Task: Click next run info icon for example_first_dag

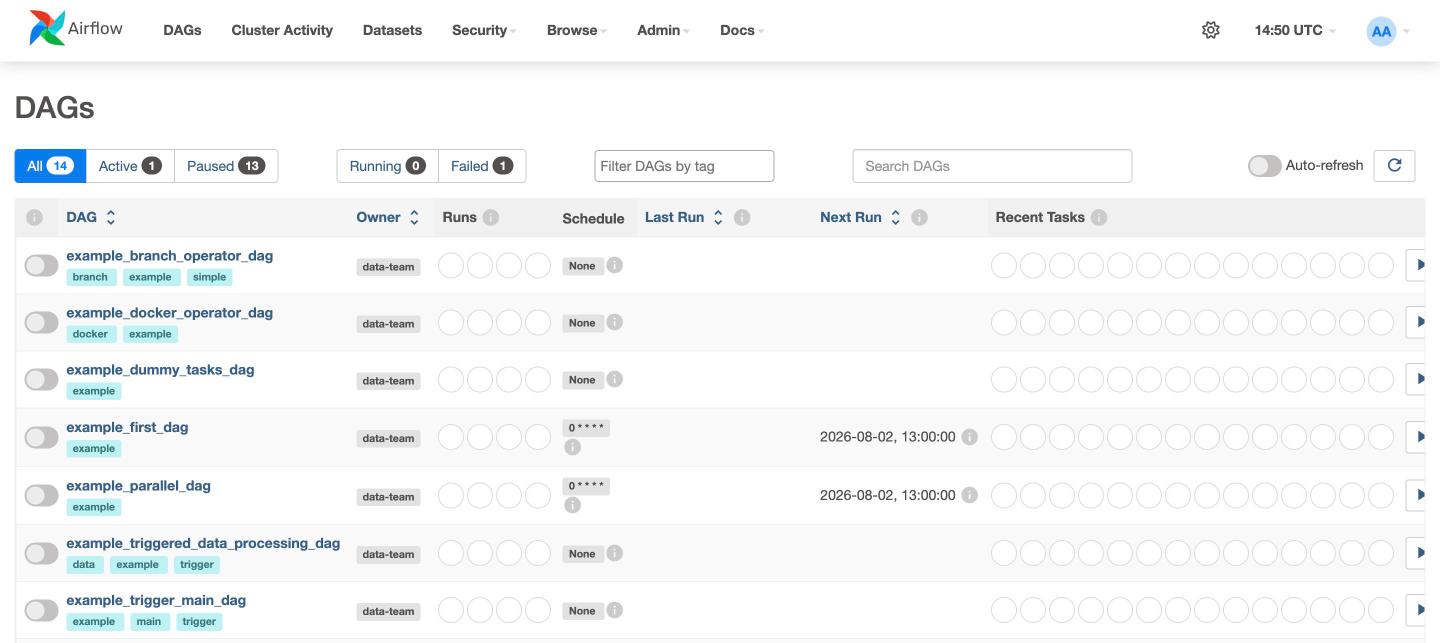Action: coord(969,437)
